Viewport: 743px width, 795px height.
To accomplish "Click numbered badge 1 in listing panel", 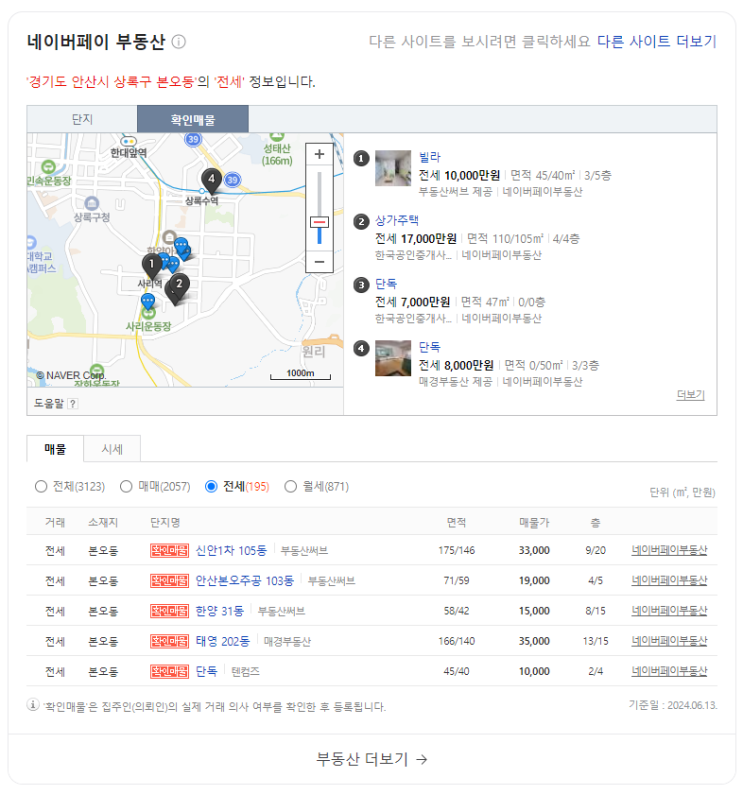I will click(361, 158).
